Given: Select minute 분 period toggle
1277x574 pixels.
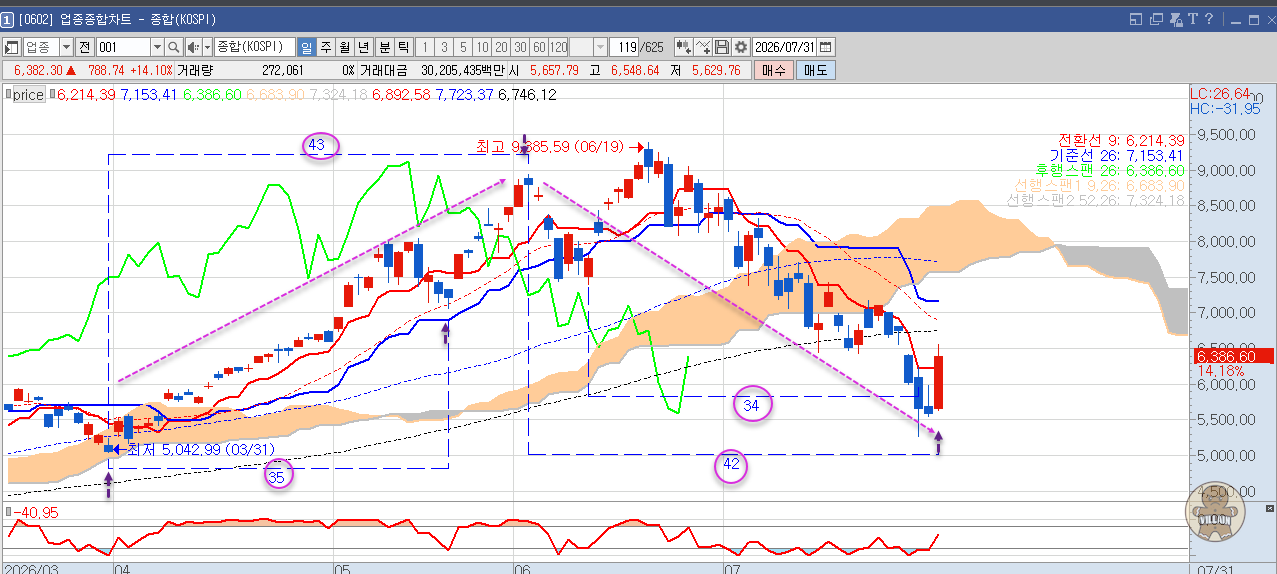Looking at the screenshot, I should click(x=384, y=47).
